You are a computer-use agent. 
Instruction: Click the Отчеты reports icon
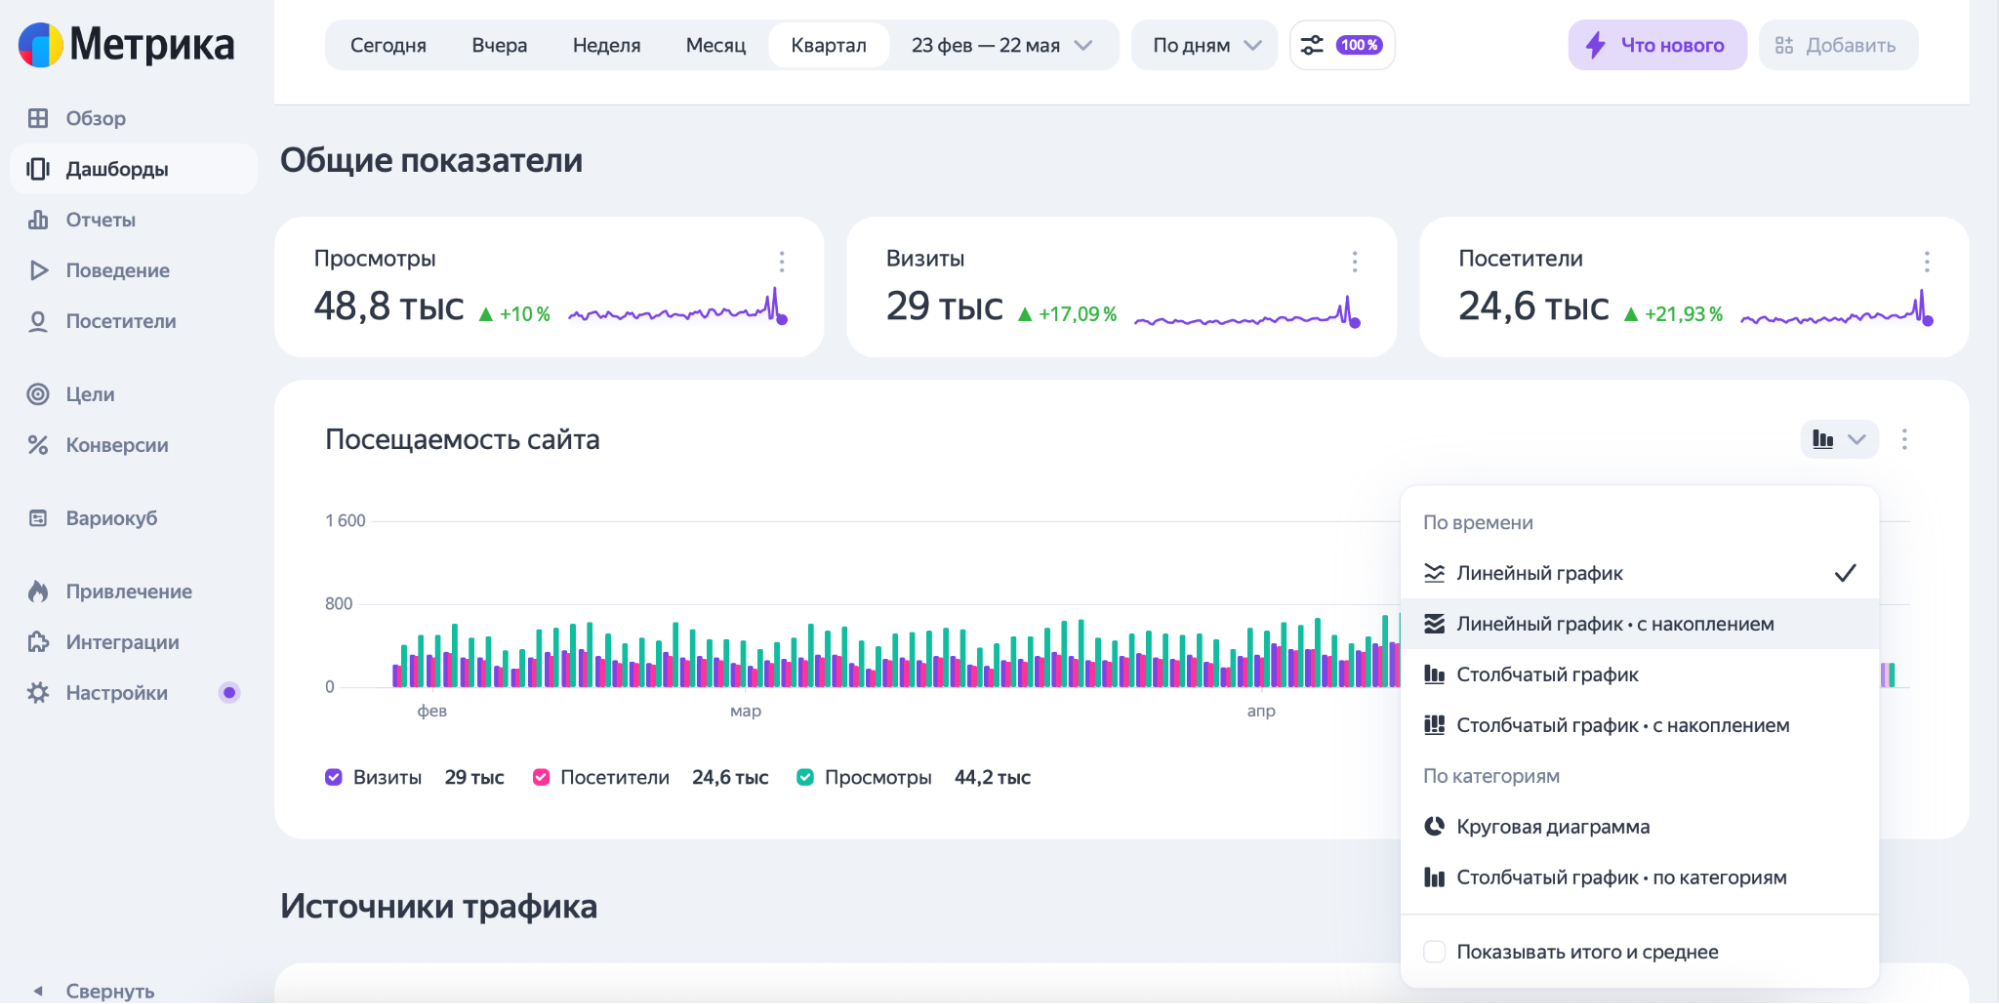(x=38, y=219)
